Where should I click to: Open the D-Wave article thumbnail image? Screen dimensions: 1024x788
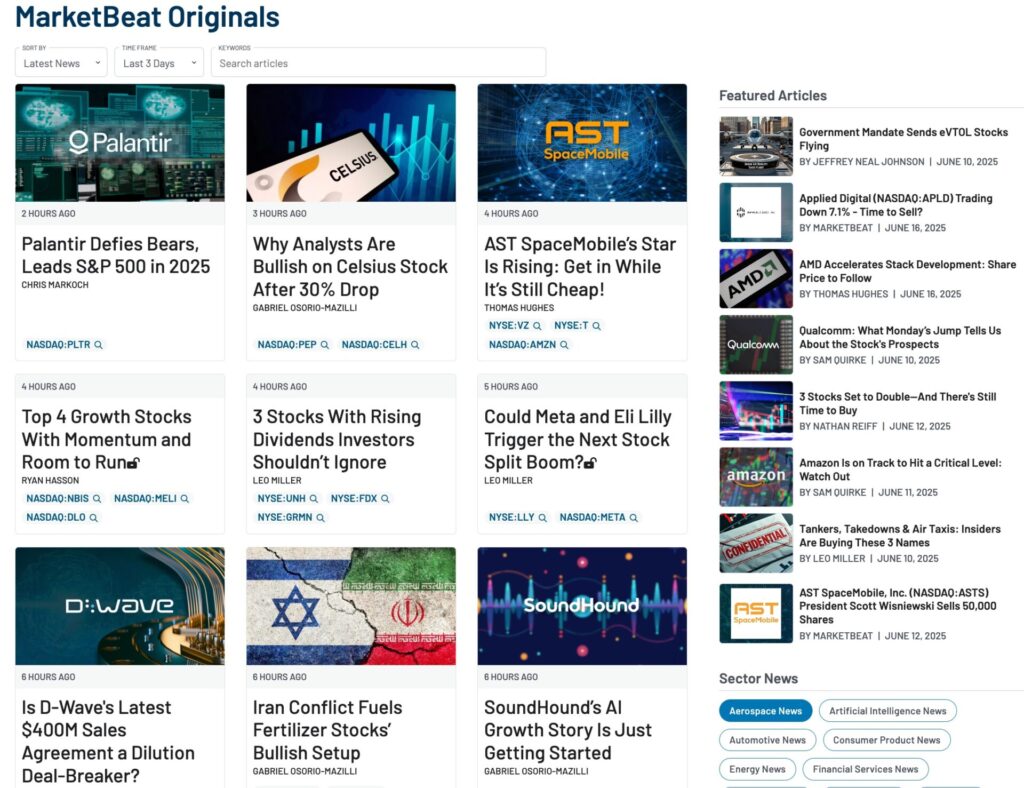click(x=120, y=606)
